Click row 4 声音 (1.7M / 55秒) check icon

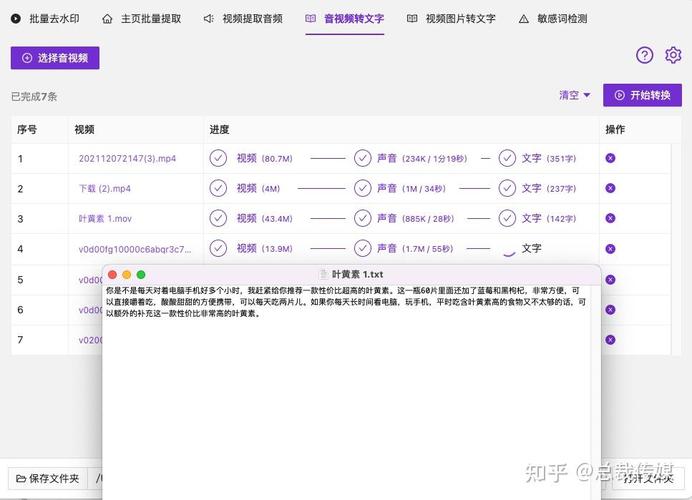[363, 248]
